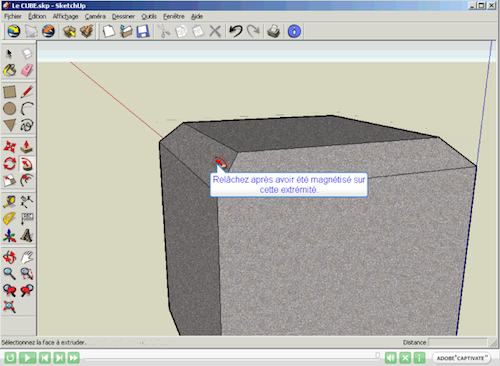Open the Fichier menu
This screenshot has width=500, height=366.
(13, 16)
